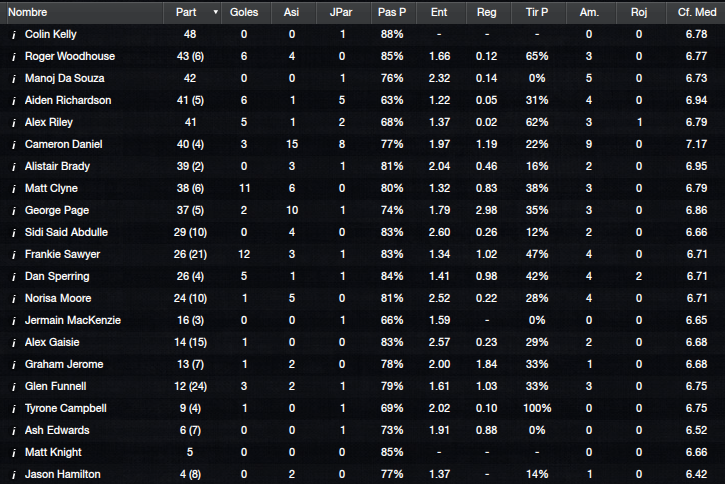The image size is (725, 484).
Task: Sort by Cf. Med column header
Action: click(x=696, y=12)
